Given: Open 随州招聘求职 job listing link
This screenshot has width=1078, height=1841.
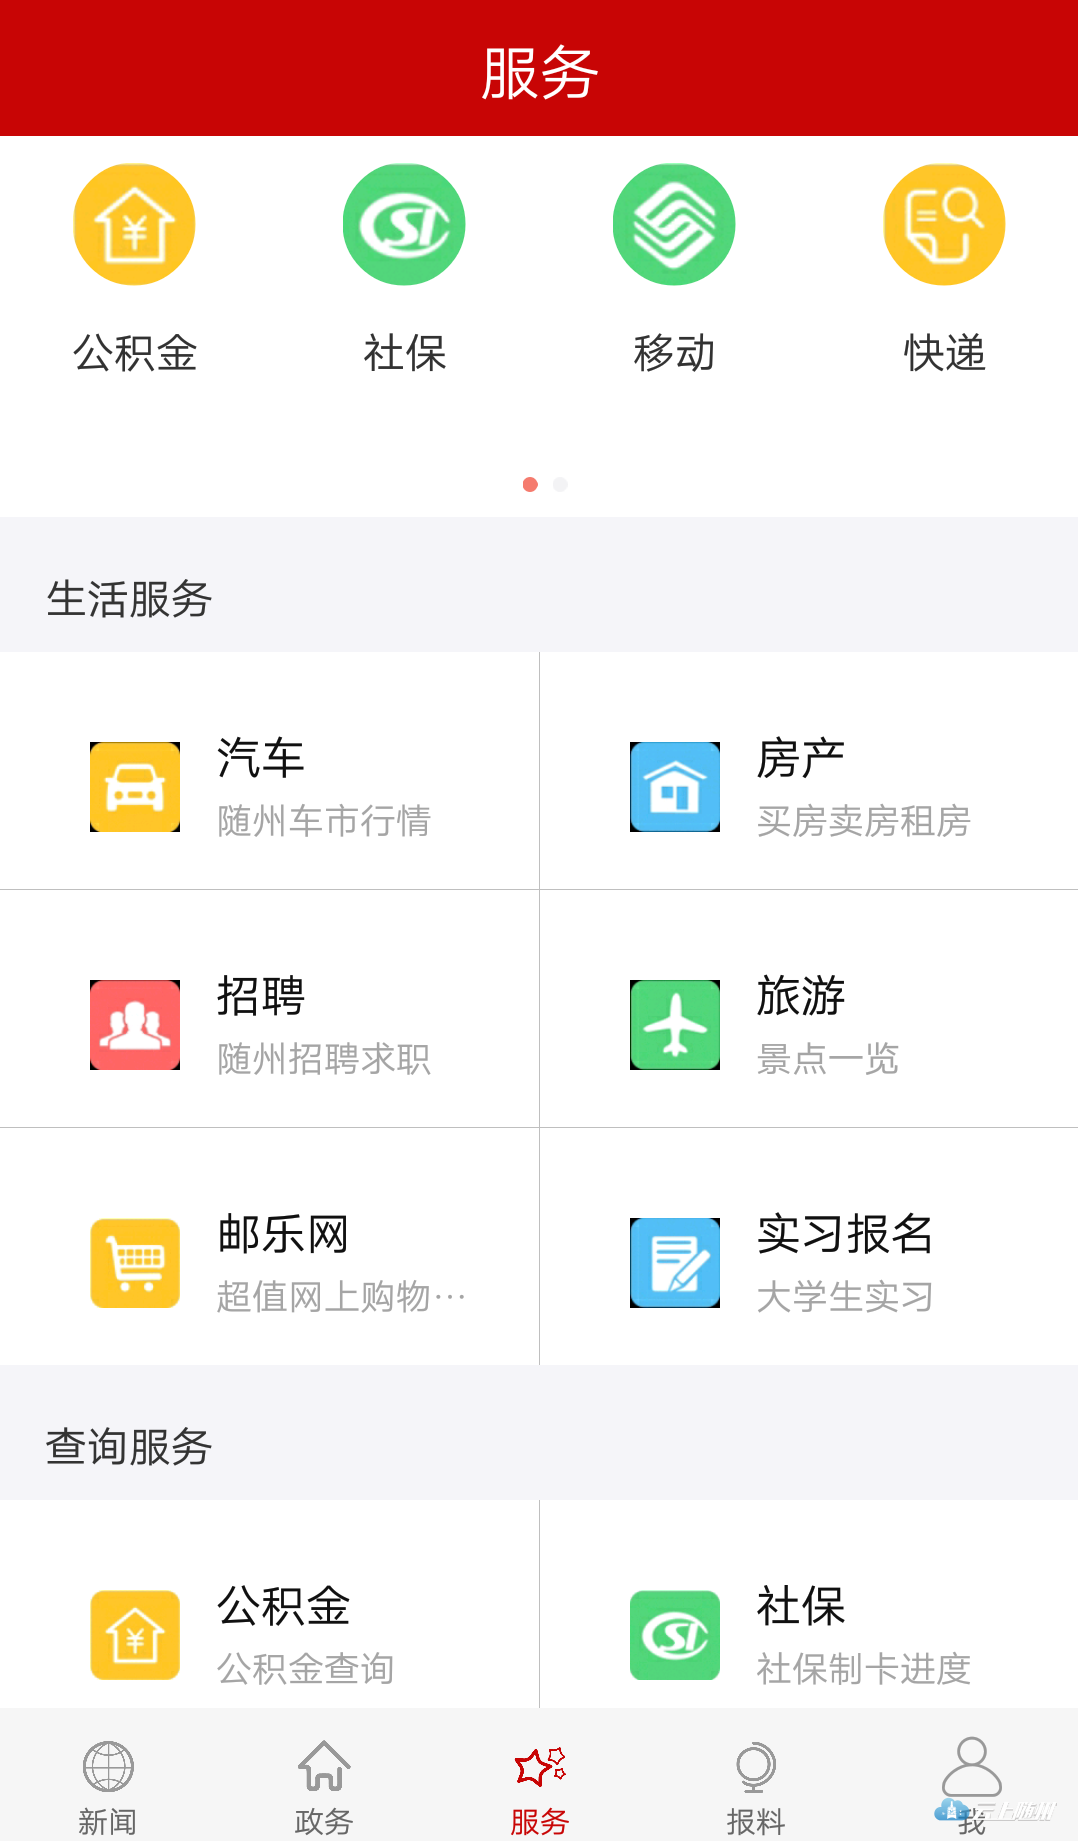Looking at the screenshot, I should (324, 1059).
